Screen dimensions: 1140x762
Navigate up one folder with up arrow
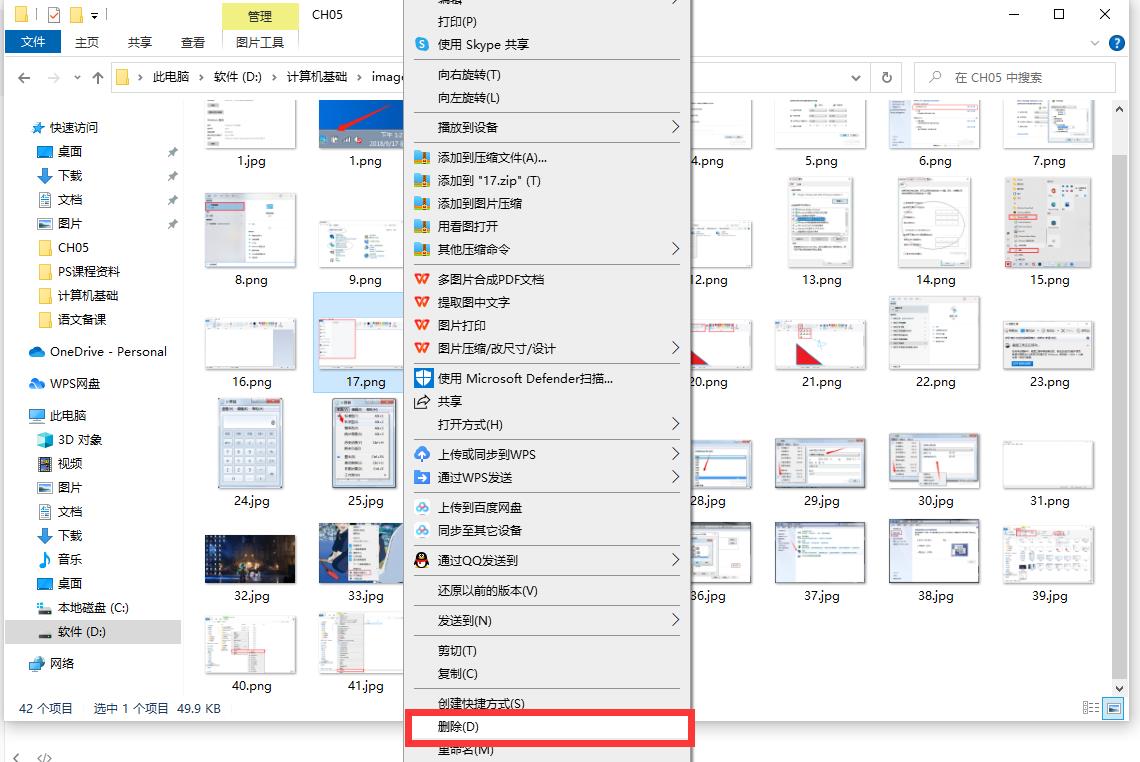tap(98, 77)
